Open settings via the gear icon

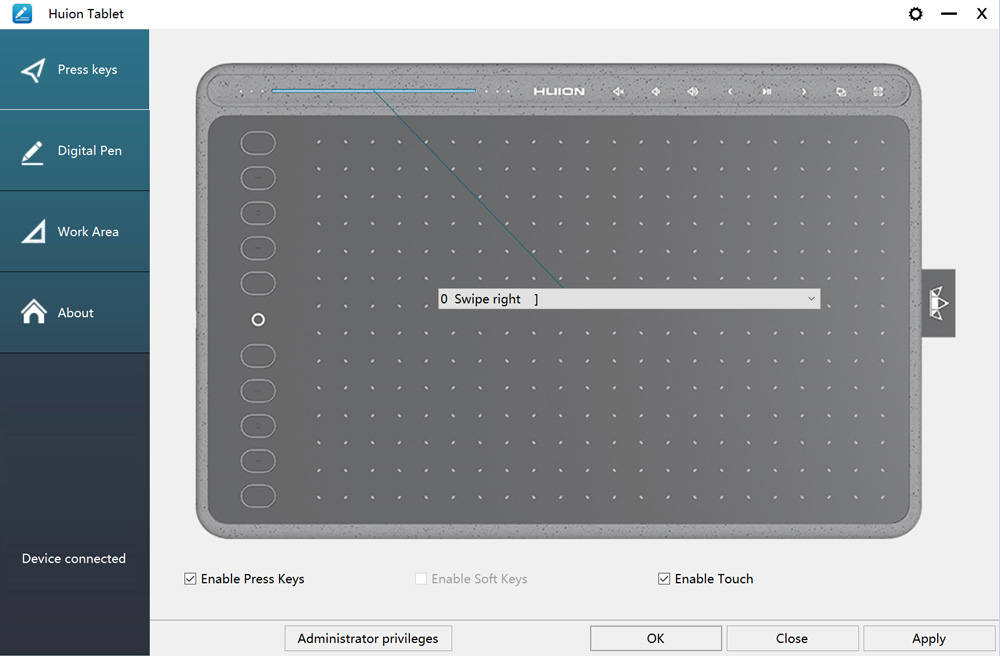(x=915, y=14)
